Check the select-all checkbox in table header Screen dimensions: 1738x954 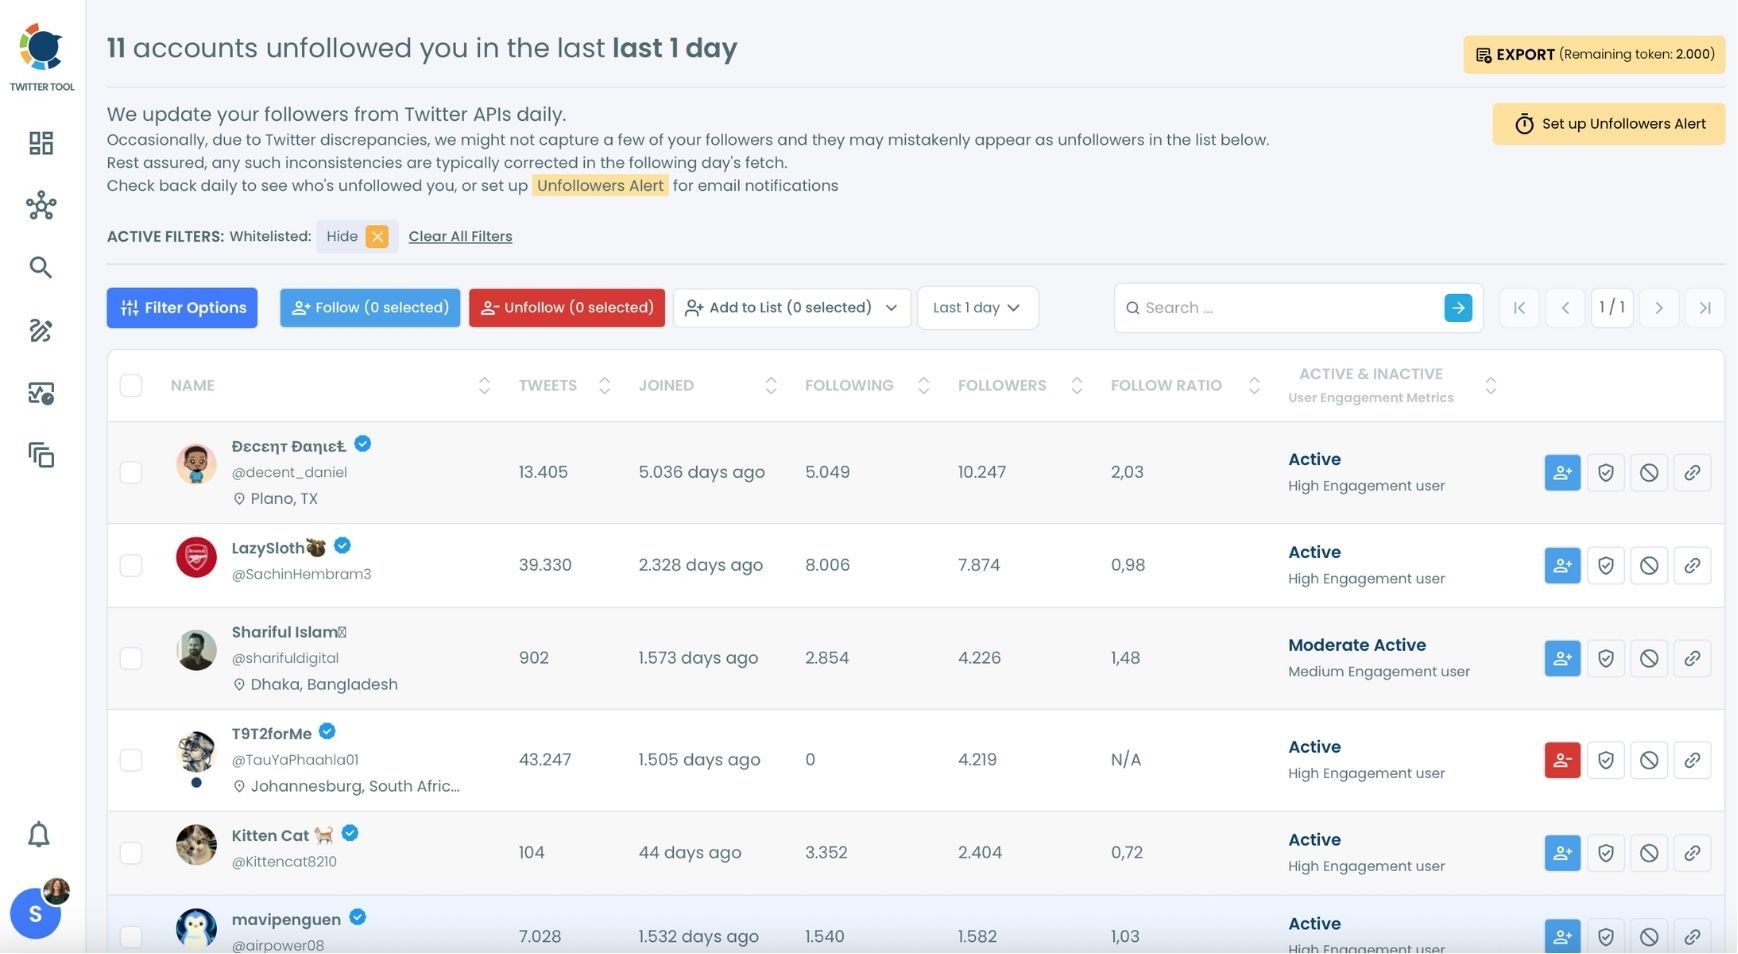point(130,384)
